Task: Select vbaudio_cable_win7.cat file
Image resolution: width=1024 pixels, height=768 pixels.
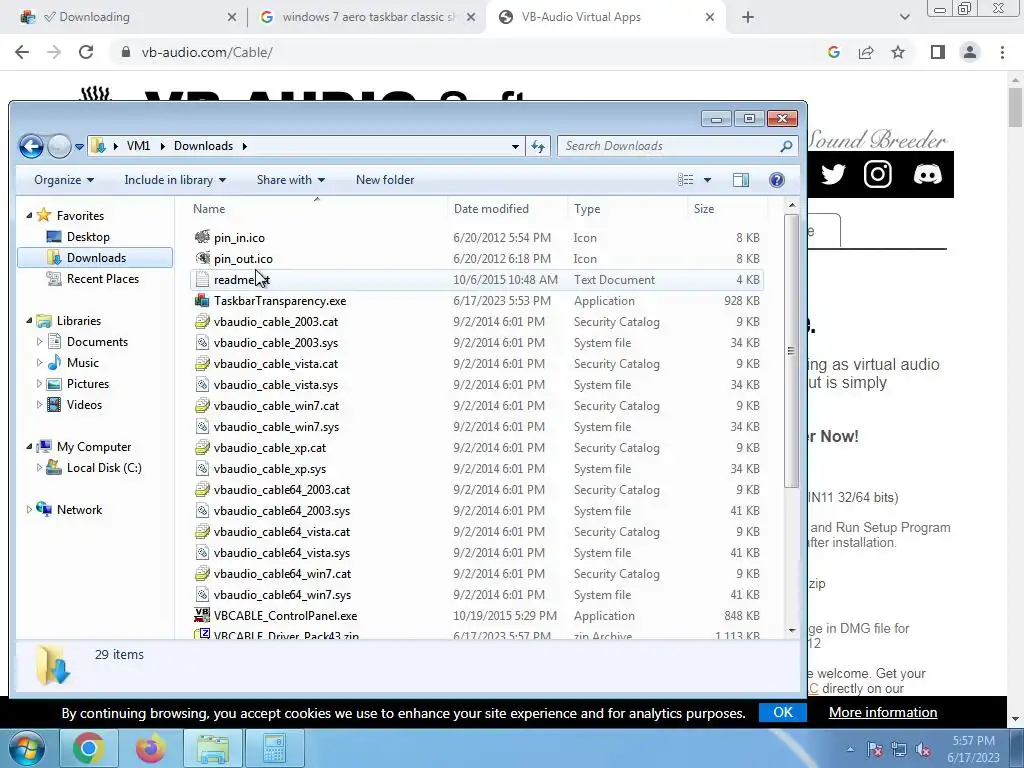Action: pyautogui.click(x=276, y=406)
